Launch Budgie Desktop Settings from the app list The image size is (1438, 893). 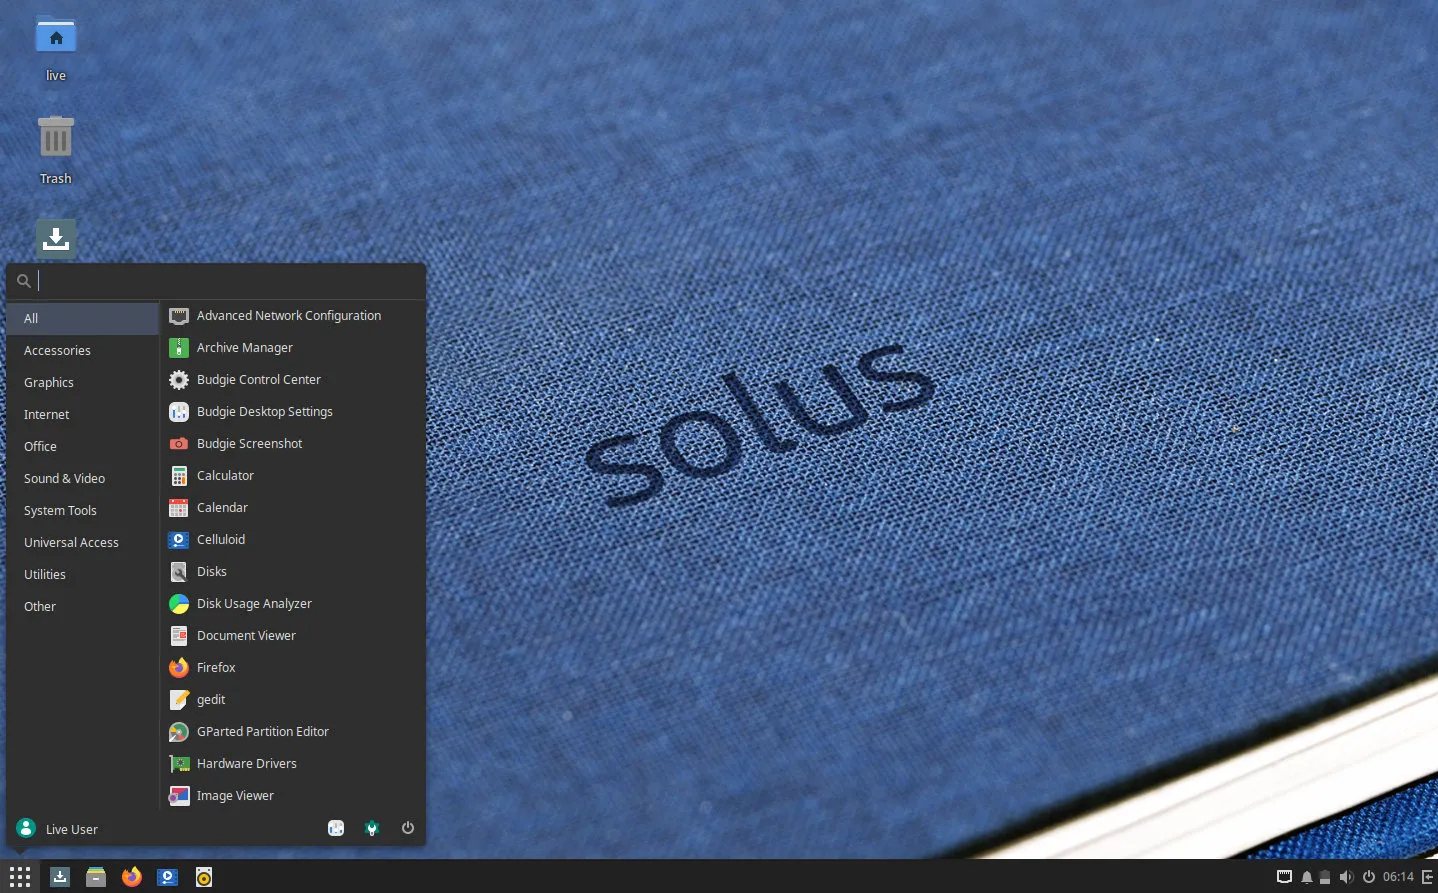pyautogui.click(x=292, y=412)
